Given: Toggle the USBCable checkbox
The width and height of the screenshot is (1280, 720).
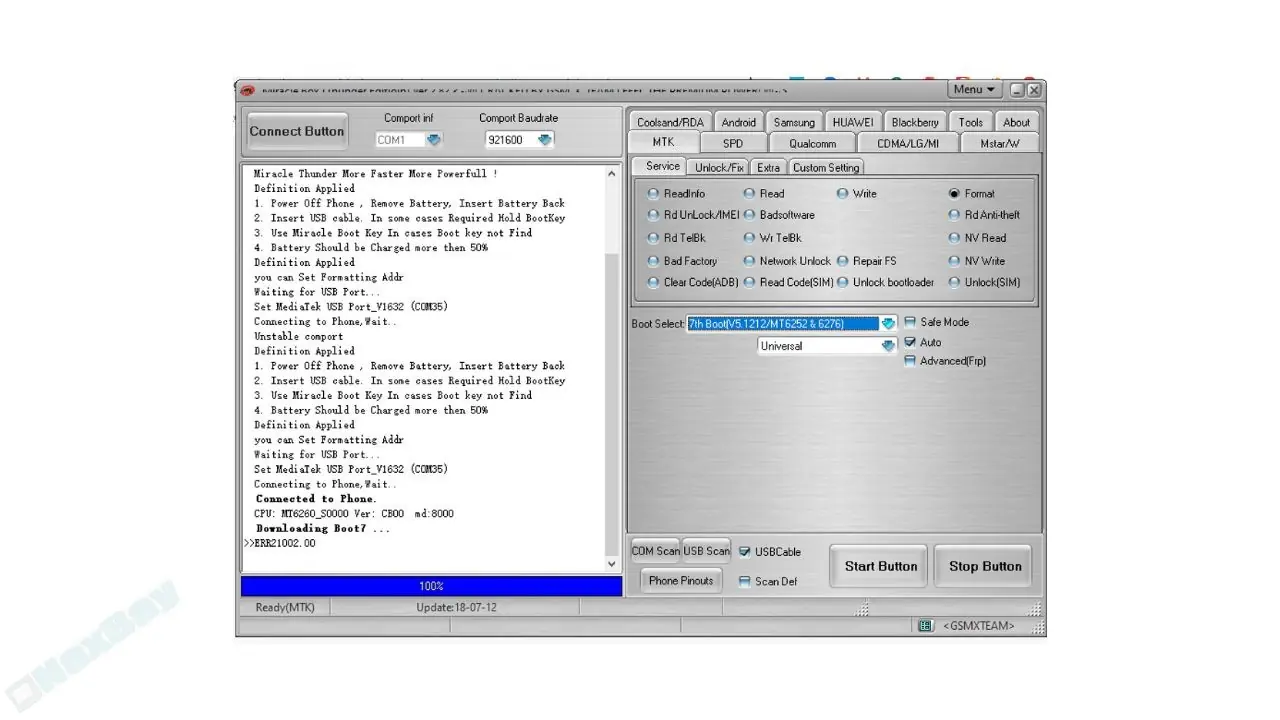Looking at the screenshot, I should point(744,551).
